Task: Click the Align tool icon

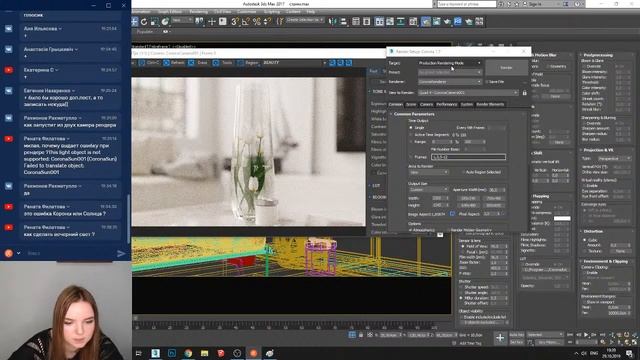Action: 344,21
